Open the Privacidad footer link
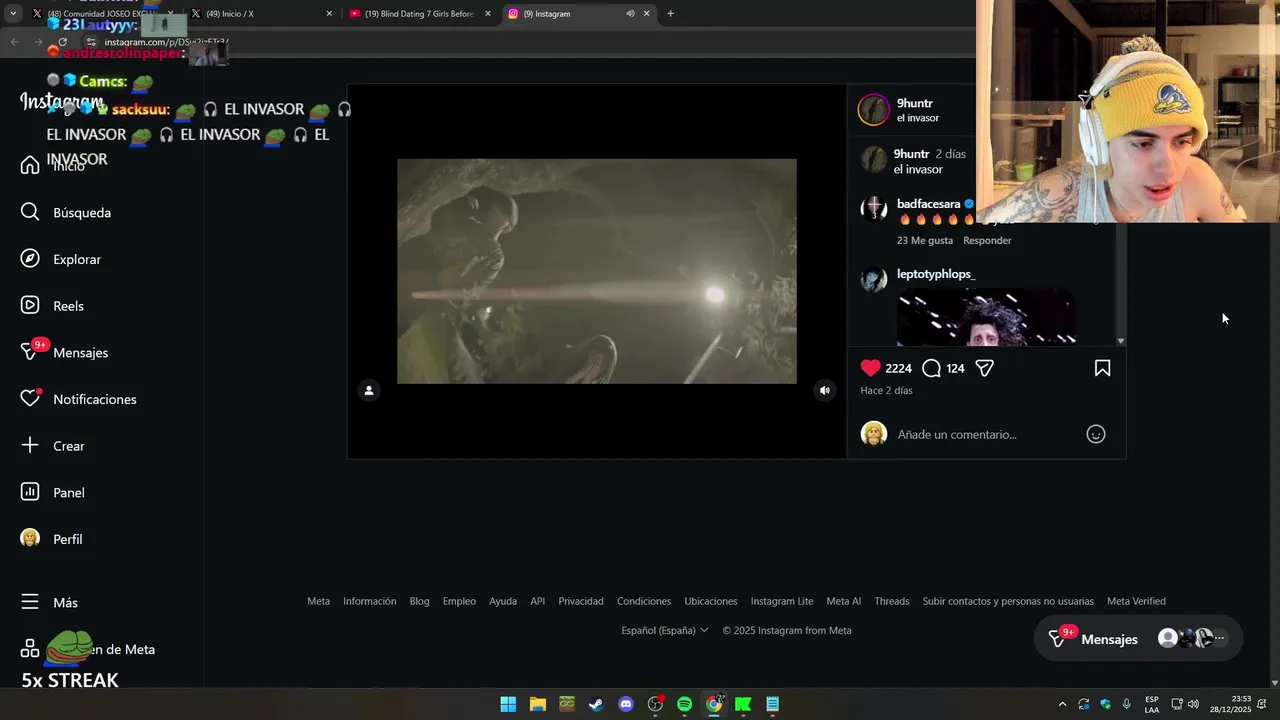The width and height of the screenshot is (1280, 720). pyautogui.click(x=581, y=601)
